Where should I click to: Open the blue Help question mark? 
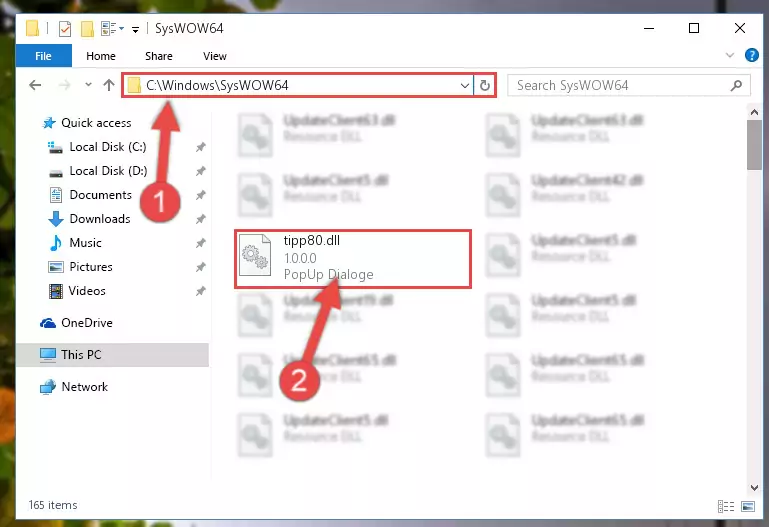coord(751,55)
